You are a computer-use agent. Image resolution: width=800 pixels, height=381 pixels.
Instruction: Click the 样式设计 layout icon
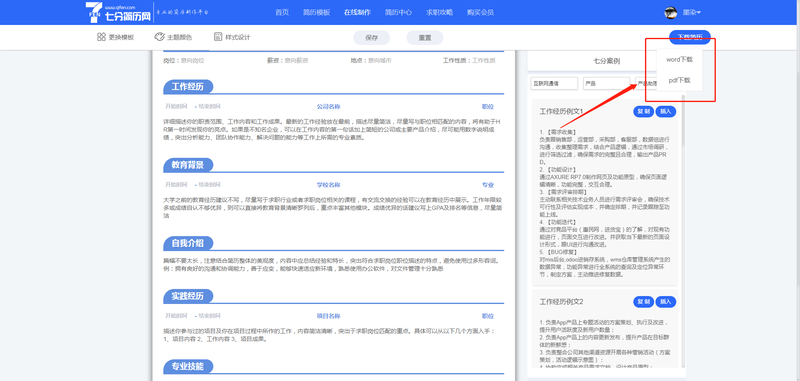point(218,37)
